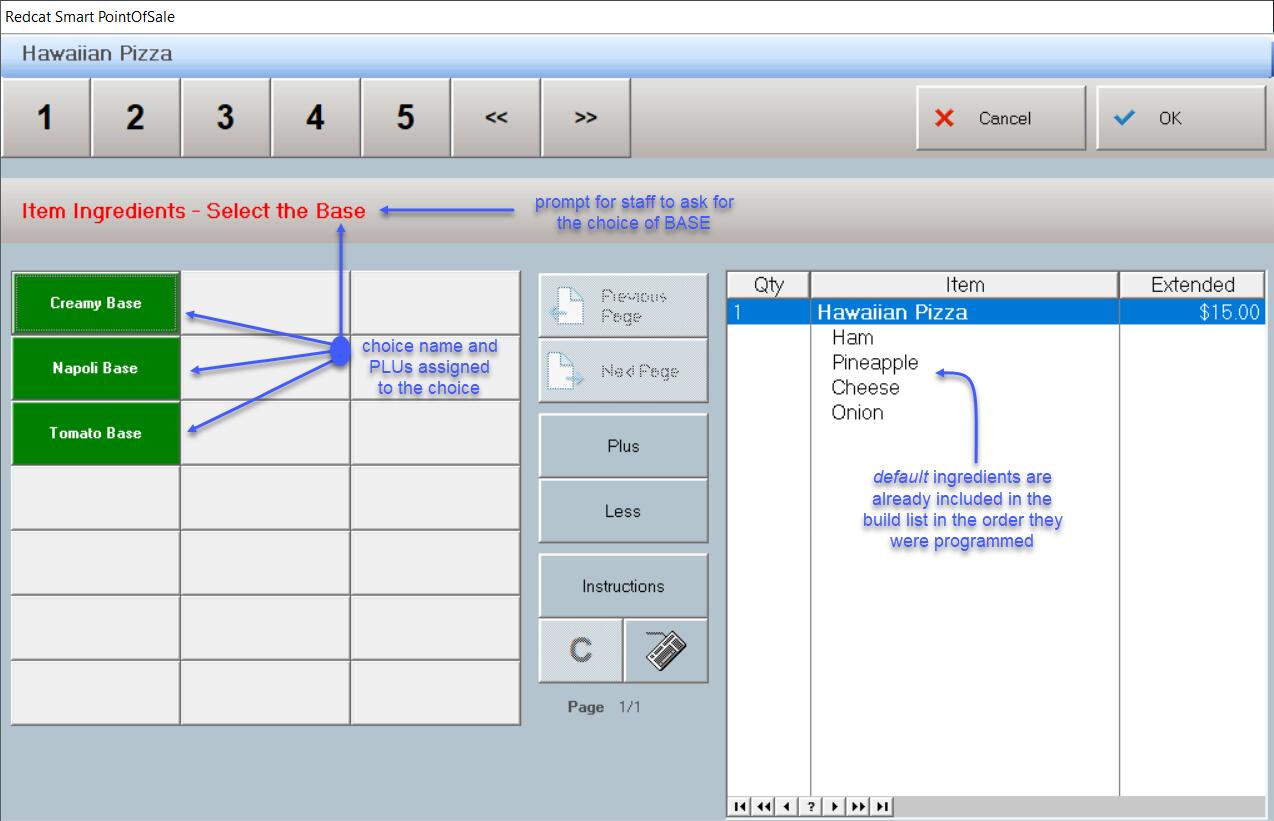Image resolution: width=1274 pixels, height=821 pixels.
Task: Go to the previous record with single left arrow
Action: coord(787,807)
